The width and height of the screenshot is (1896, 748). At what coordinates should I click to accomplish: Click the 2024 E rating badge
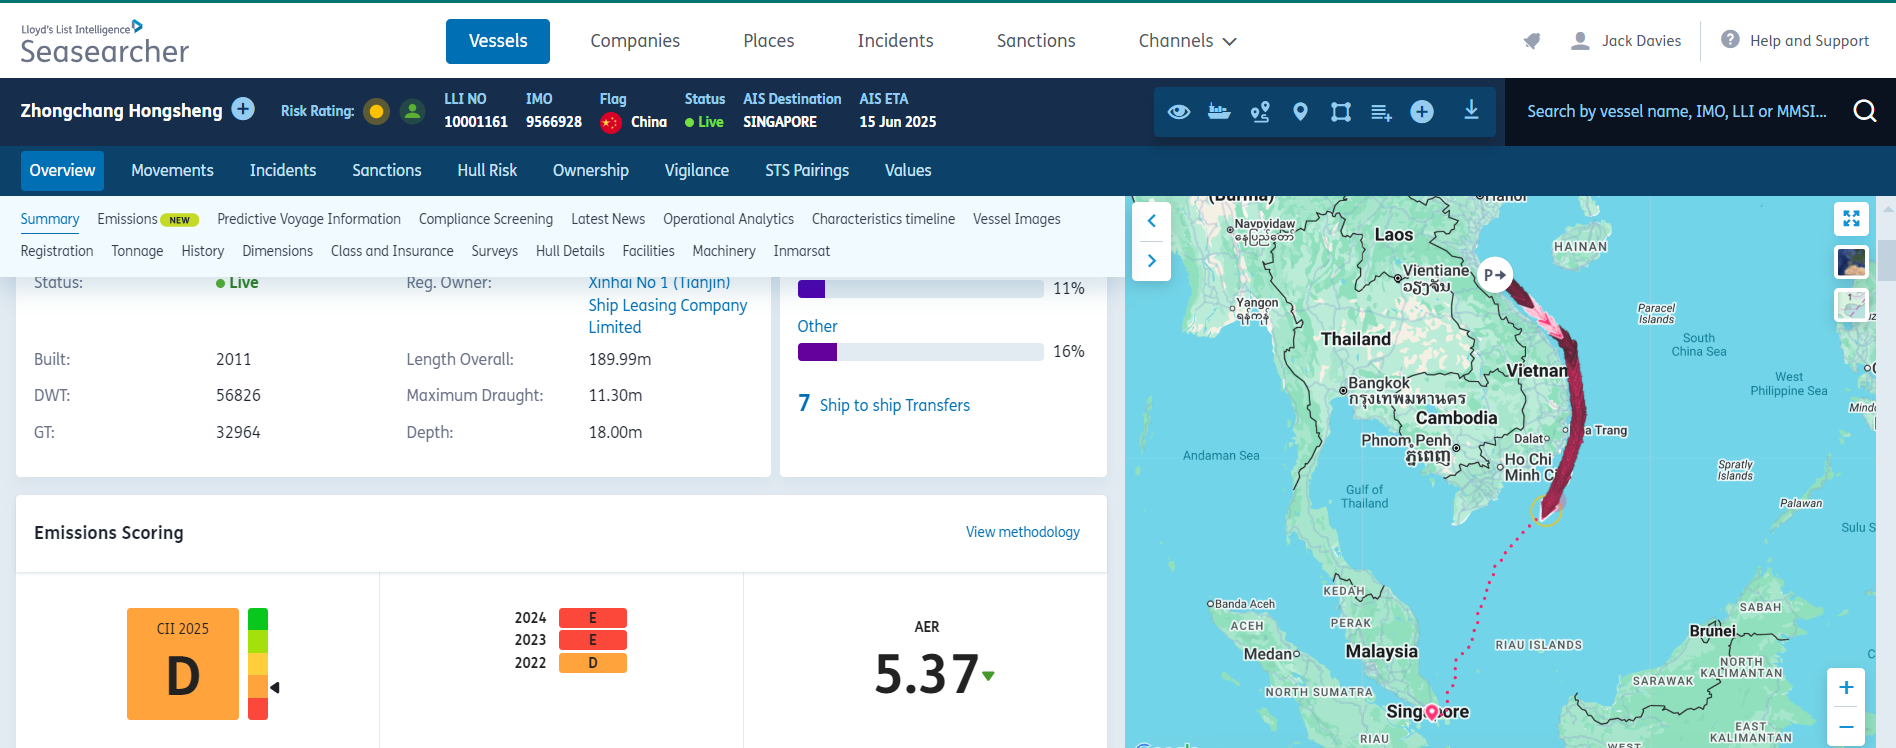593,618
